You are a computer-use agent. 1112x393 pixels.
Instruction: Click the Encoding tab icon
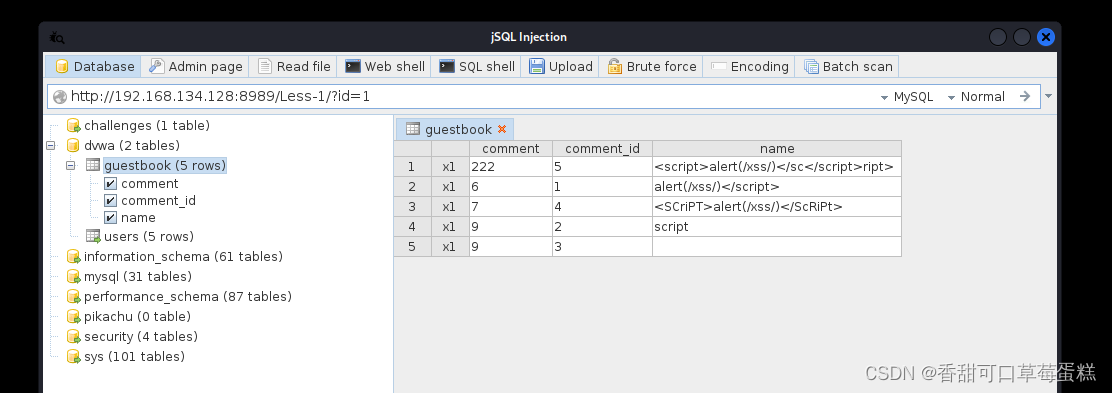coord(718,67)
